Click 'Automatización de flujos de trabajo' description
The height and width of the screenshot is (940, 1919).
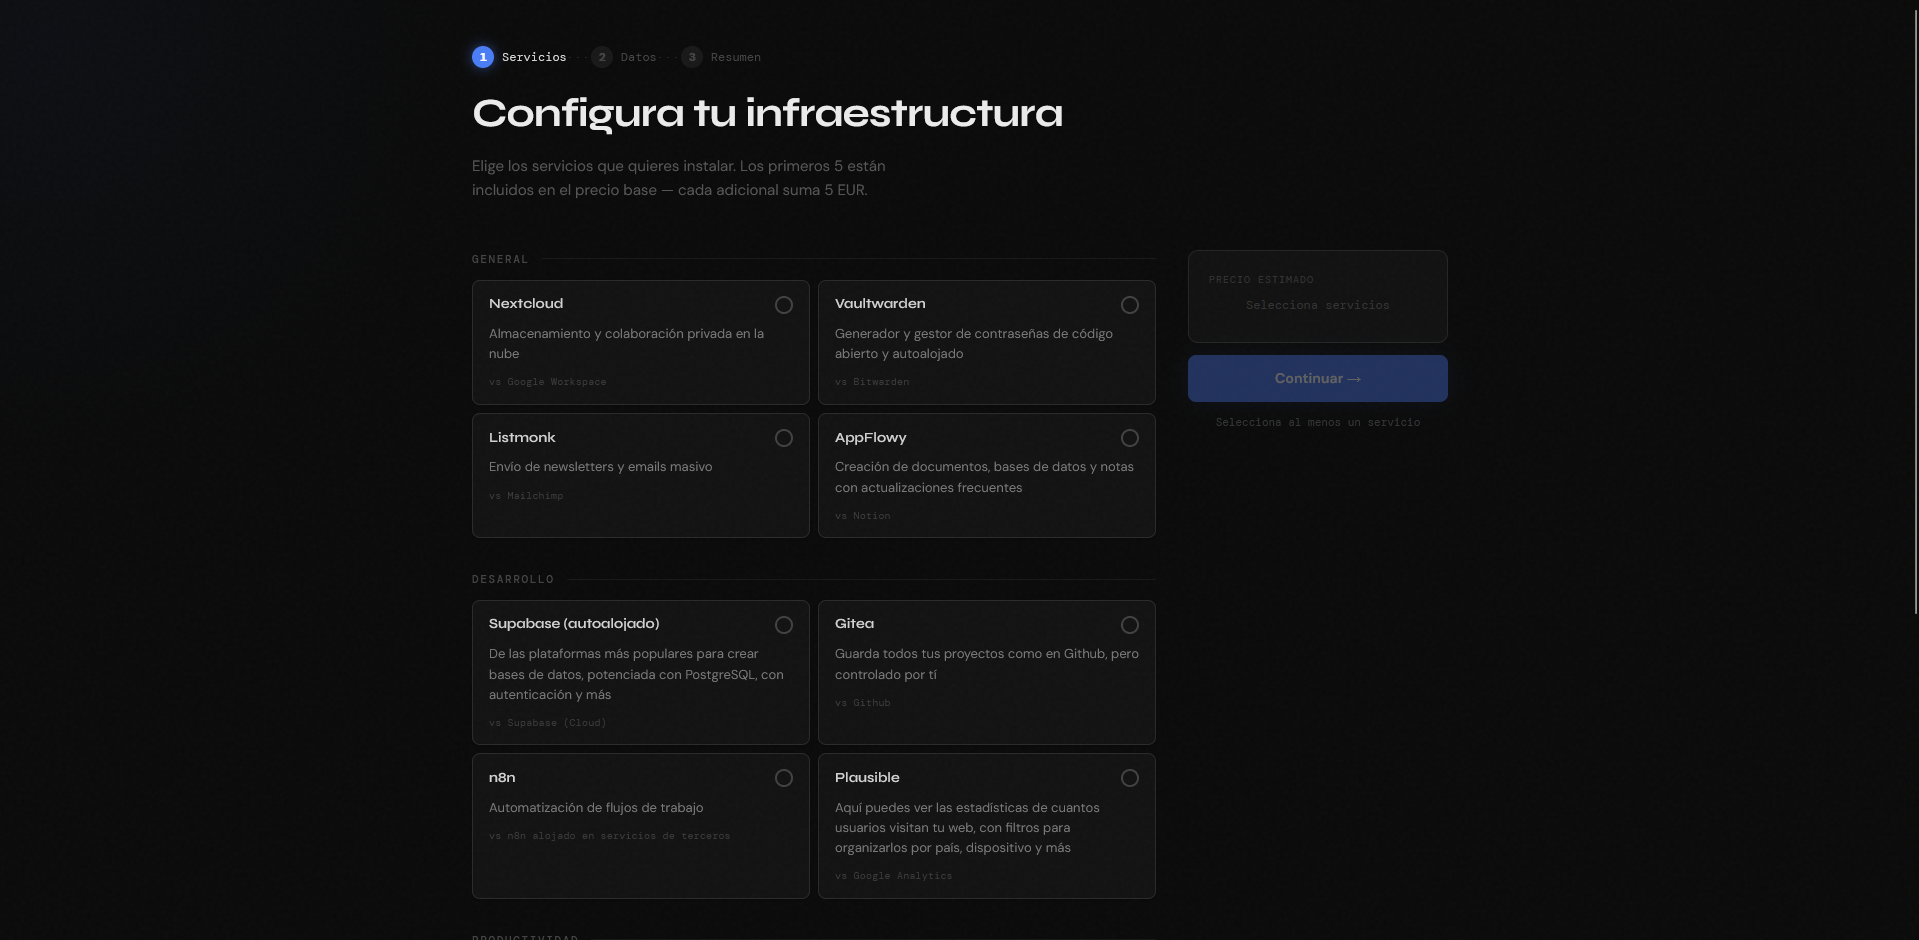[596, 808]
